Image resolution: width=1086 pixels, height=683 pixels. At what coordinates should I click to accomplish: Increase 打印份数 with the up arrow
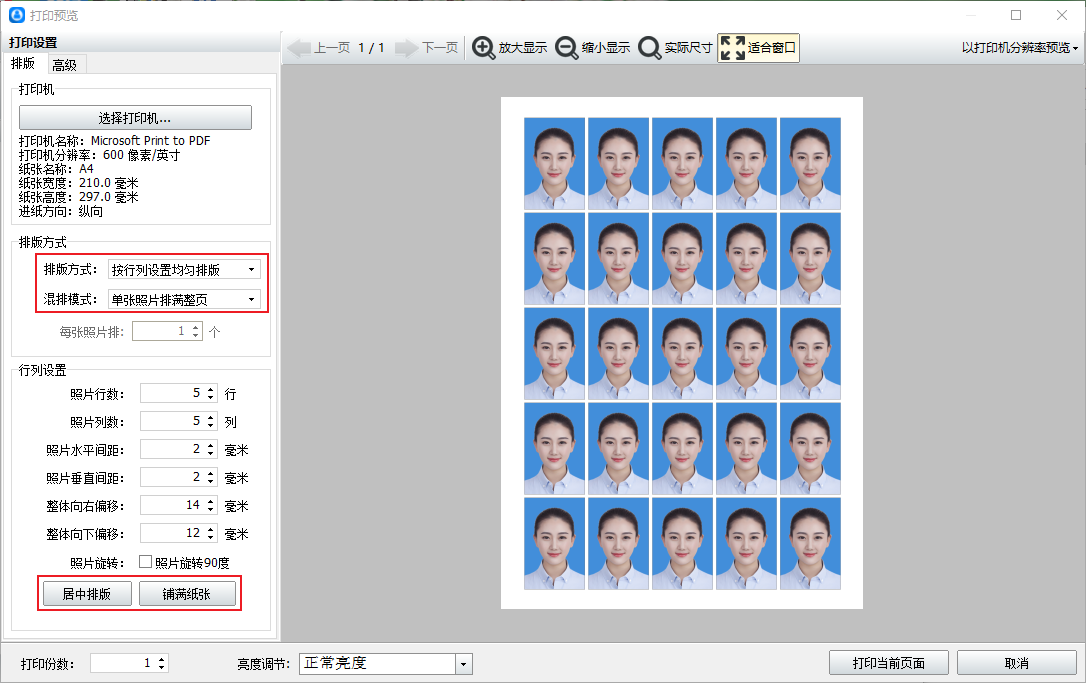click(161, 659)
